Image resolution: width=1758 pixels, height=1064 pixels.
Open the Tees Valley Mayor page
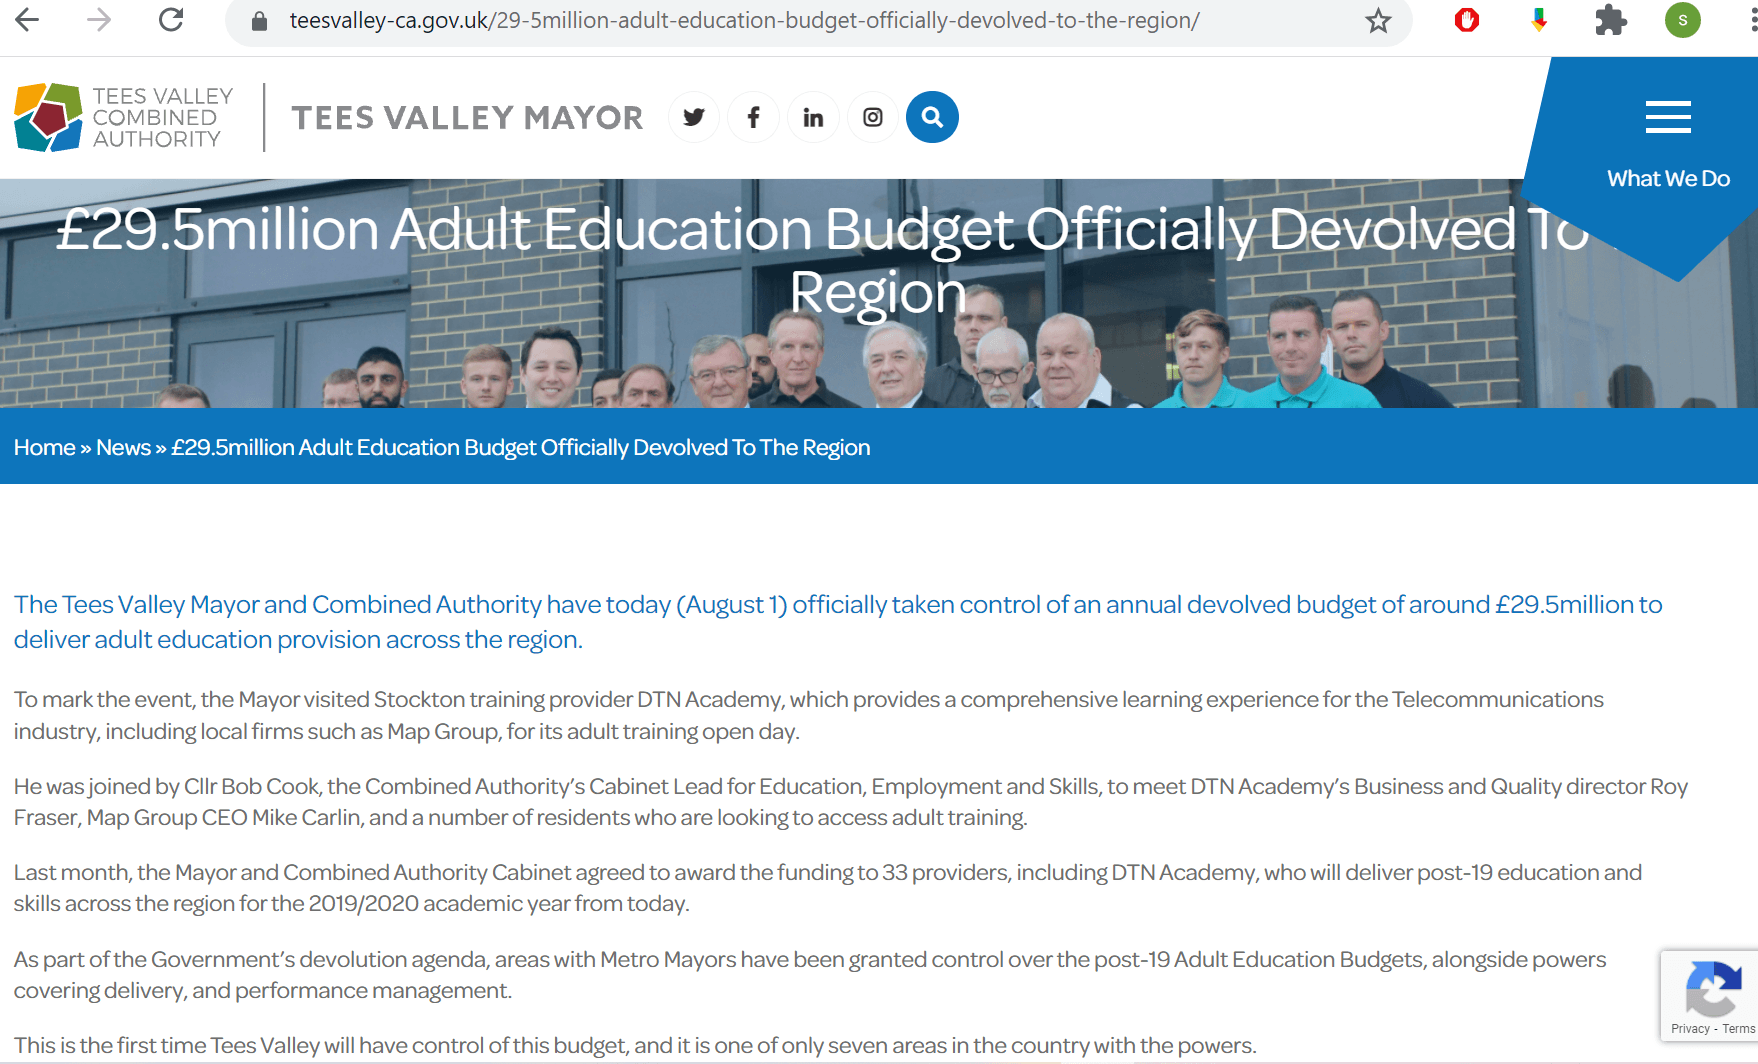pyautogui.click(x=467, y=118)
